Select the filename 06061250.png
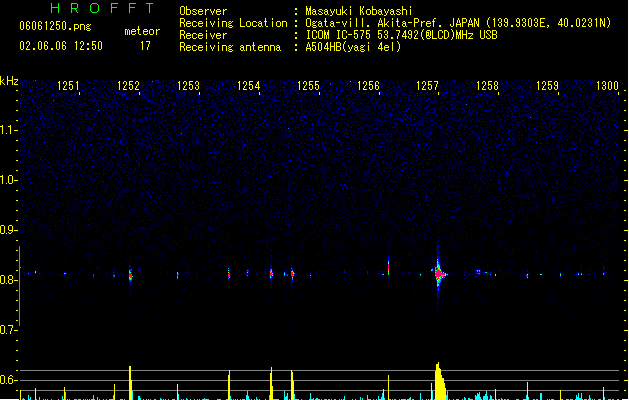Image resolution: width=629 pixels, height=400 pixels. pyautogui.click(x=55, y=26)
